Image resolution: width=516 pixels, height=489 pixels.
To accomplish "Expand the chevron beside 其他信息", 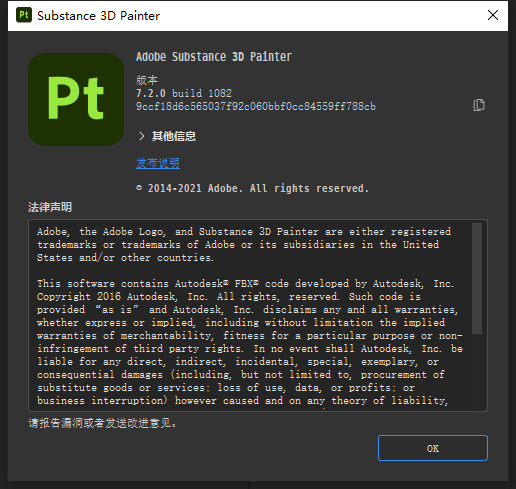I will 142,136.
